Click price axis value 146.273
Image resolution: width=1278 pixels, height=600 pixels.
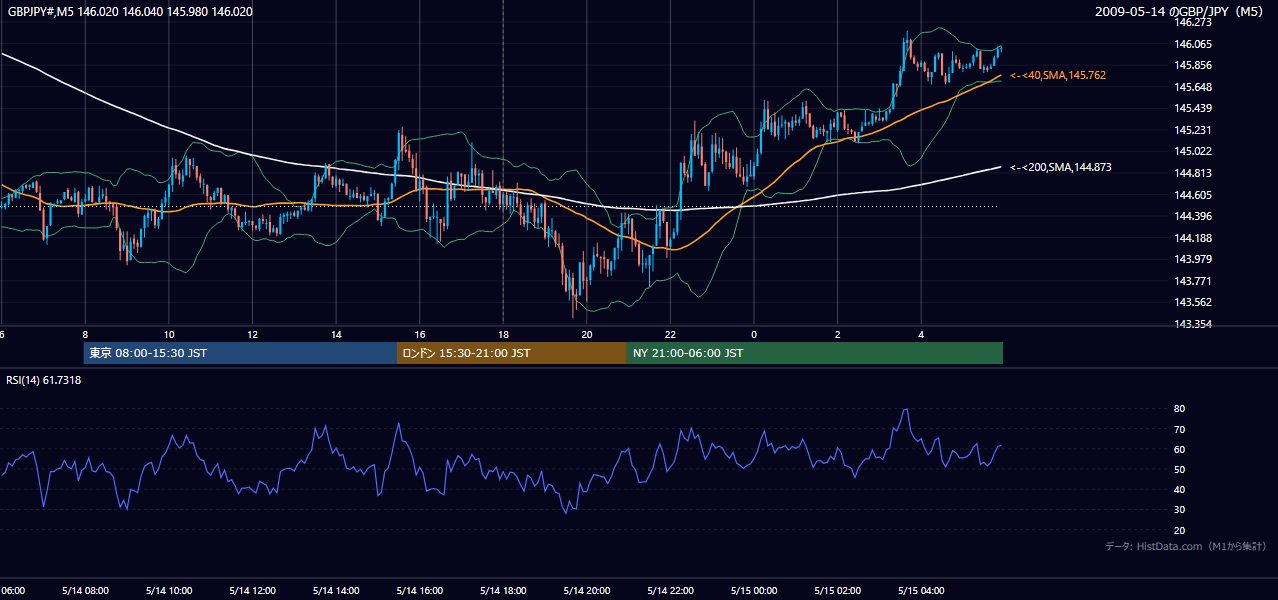pos(1194,22)
